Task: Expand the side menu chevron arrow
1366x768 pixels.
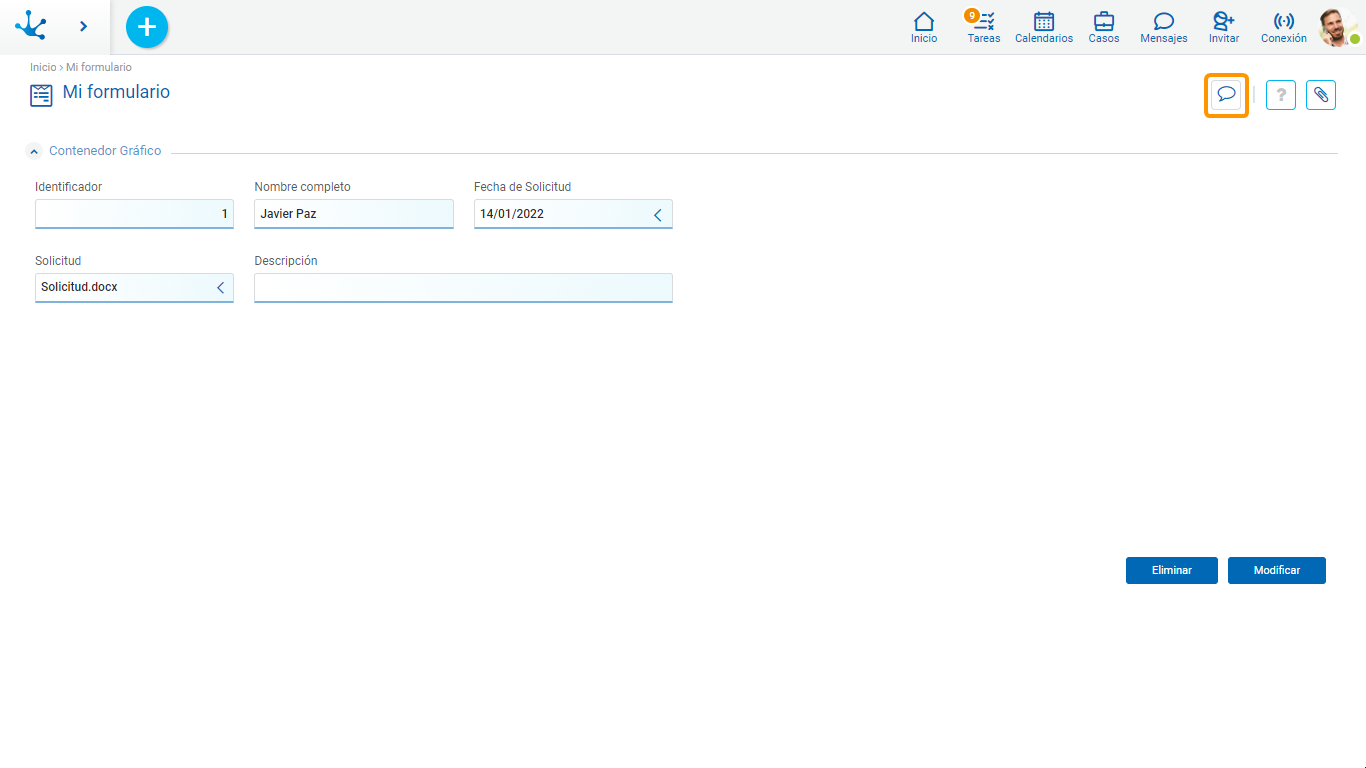Action: click(x=84, y=26)
